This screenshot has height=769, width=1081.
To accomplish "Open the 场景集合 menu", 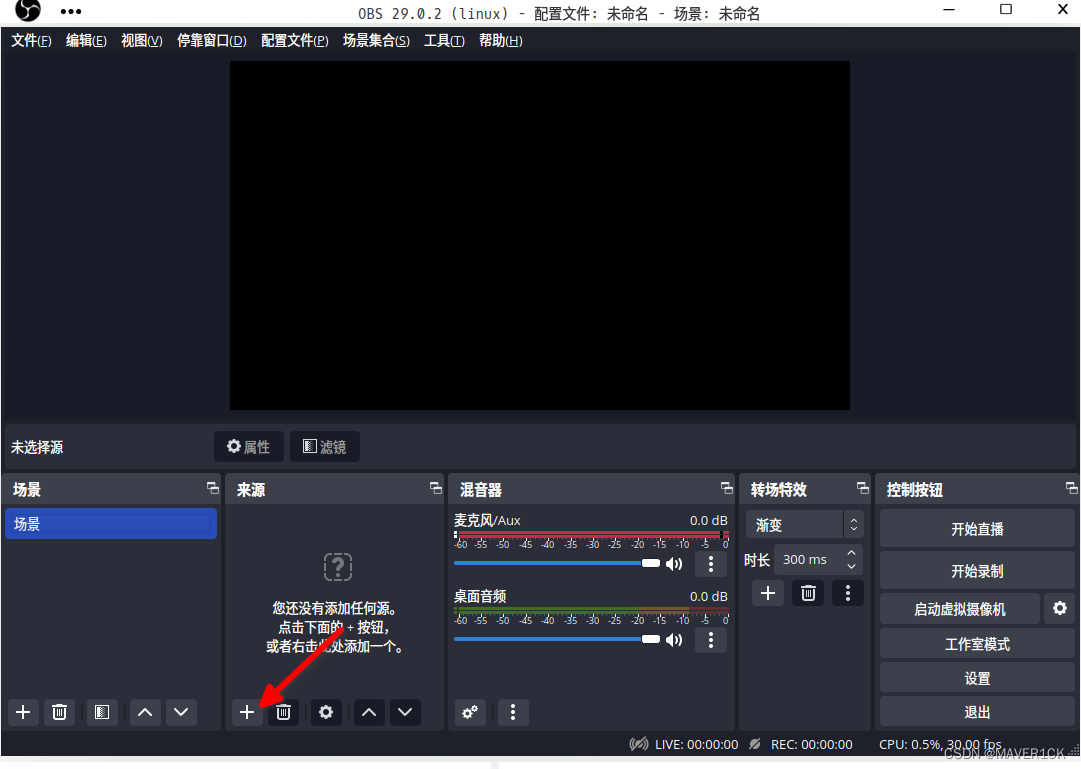I will pos(376,41).
